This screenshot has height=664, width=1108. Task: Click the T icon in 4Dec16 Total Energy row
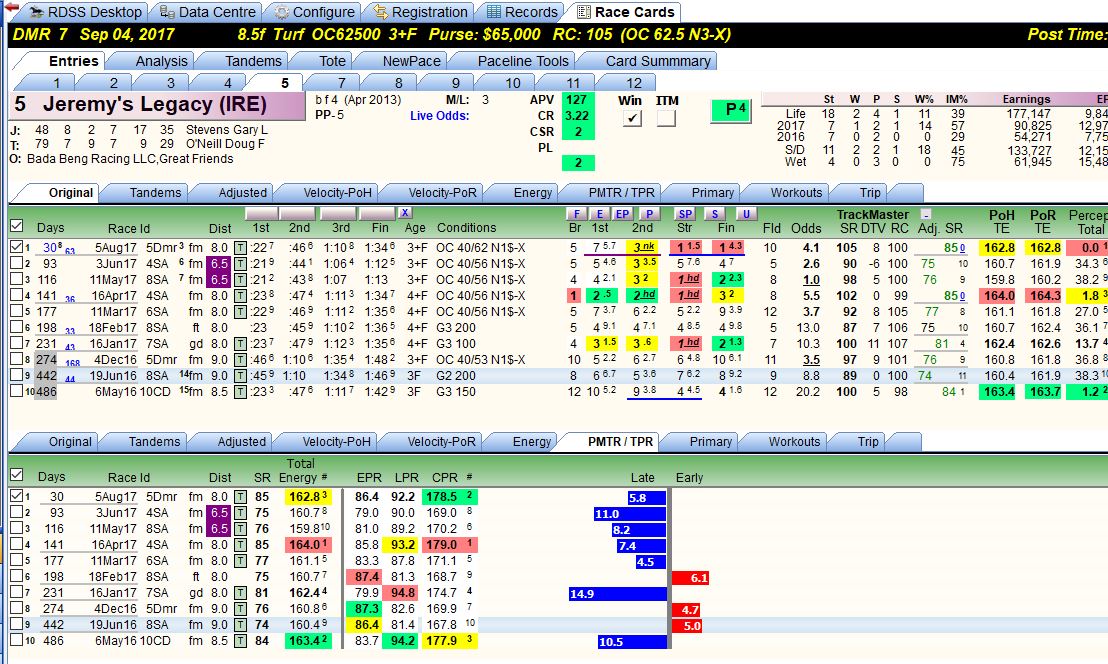click(x=240, y=608)
